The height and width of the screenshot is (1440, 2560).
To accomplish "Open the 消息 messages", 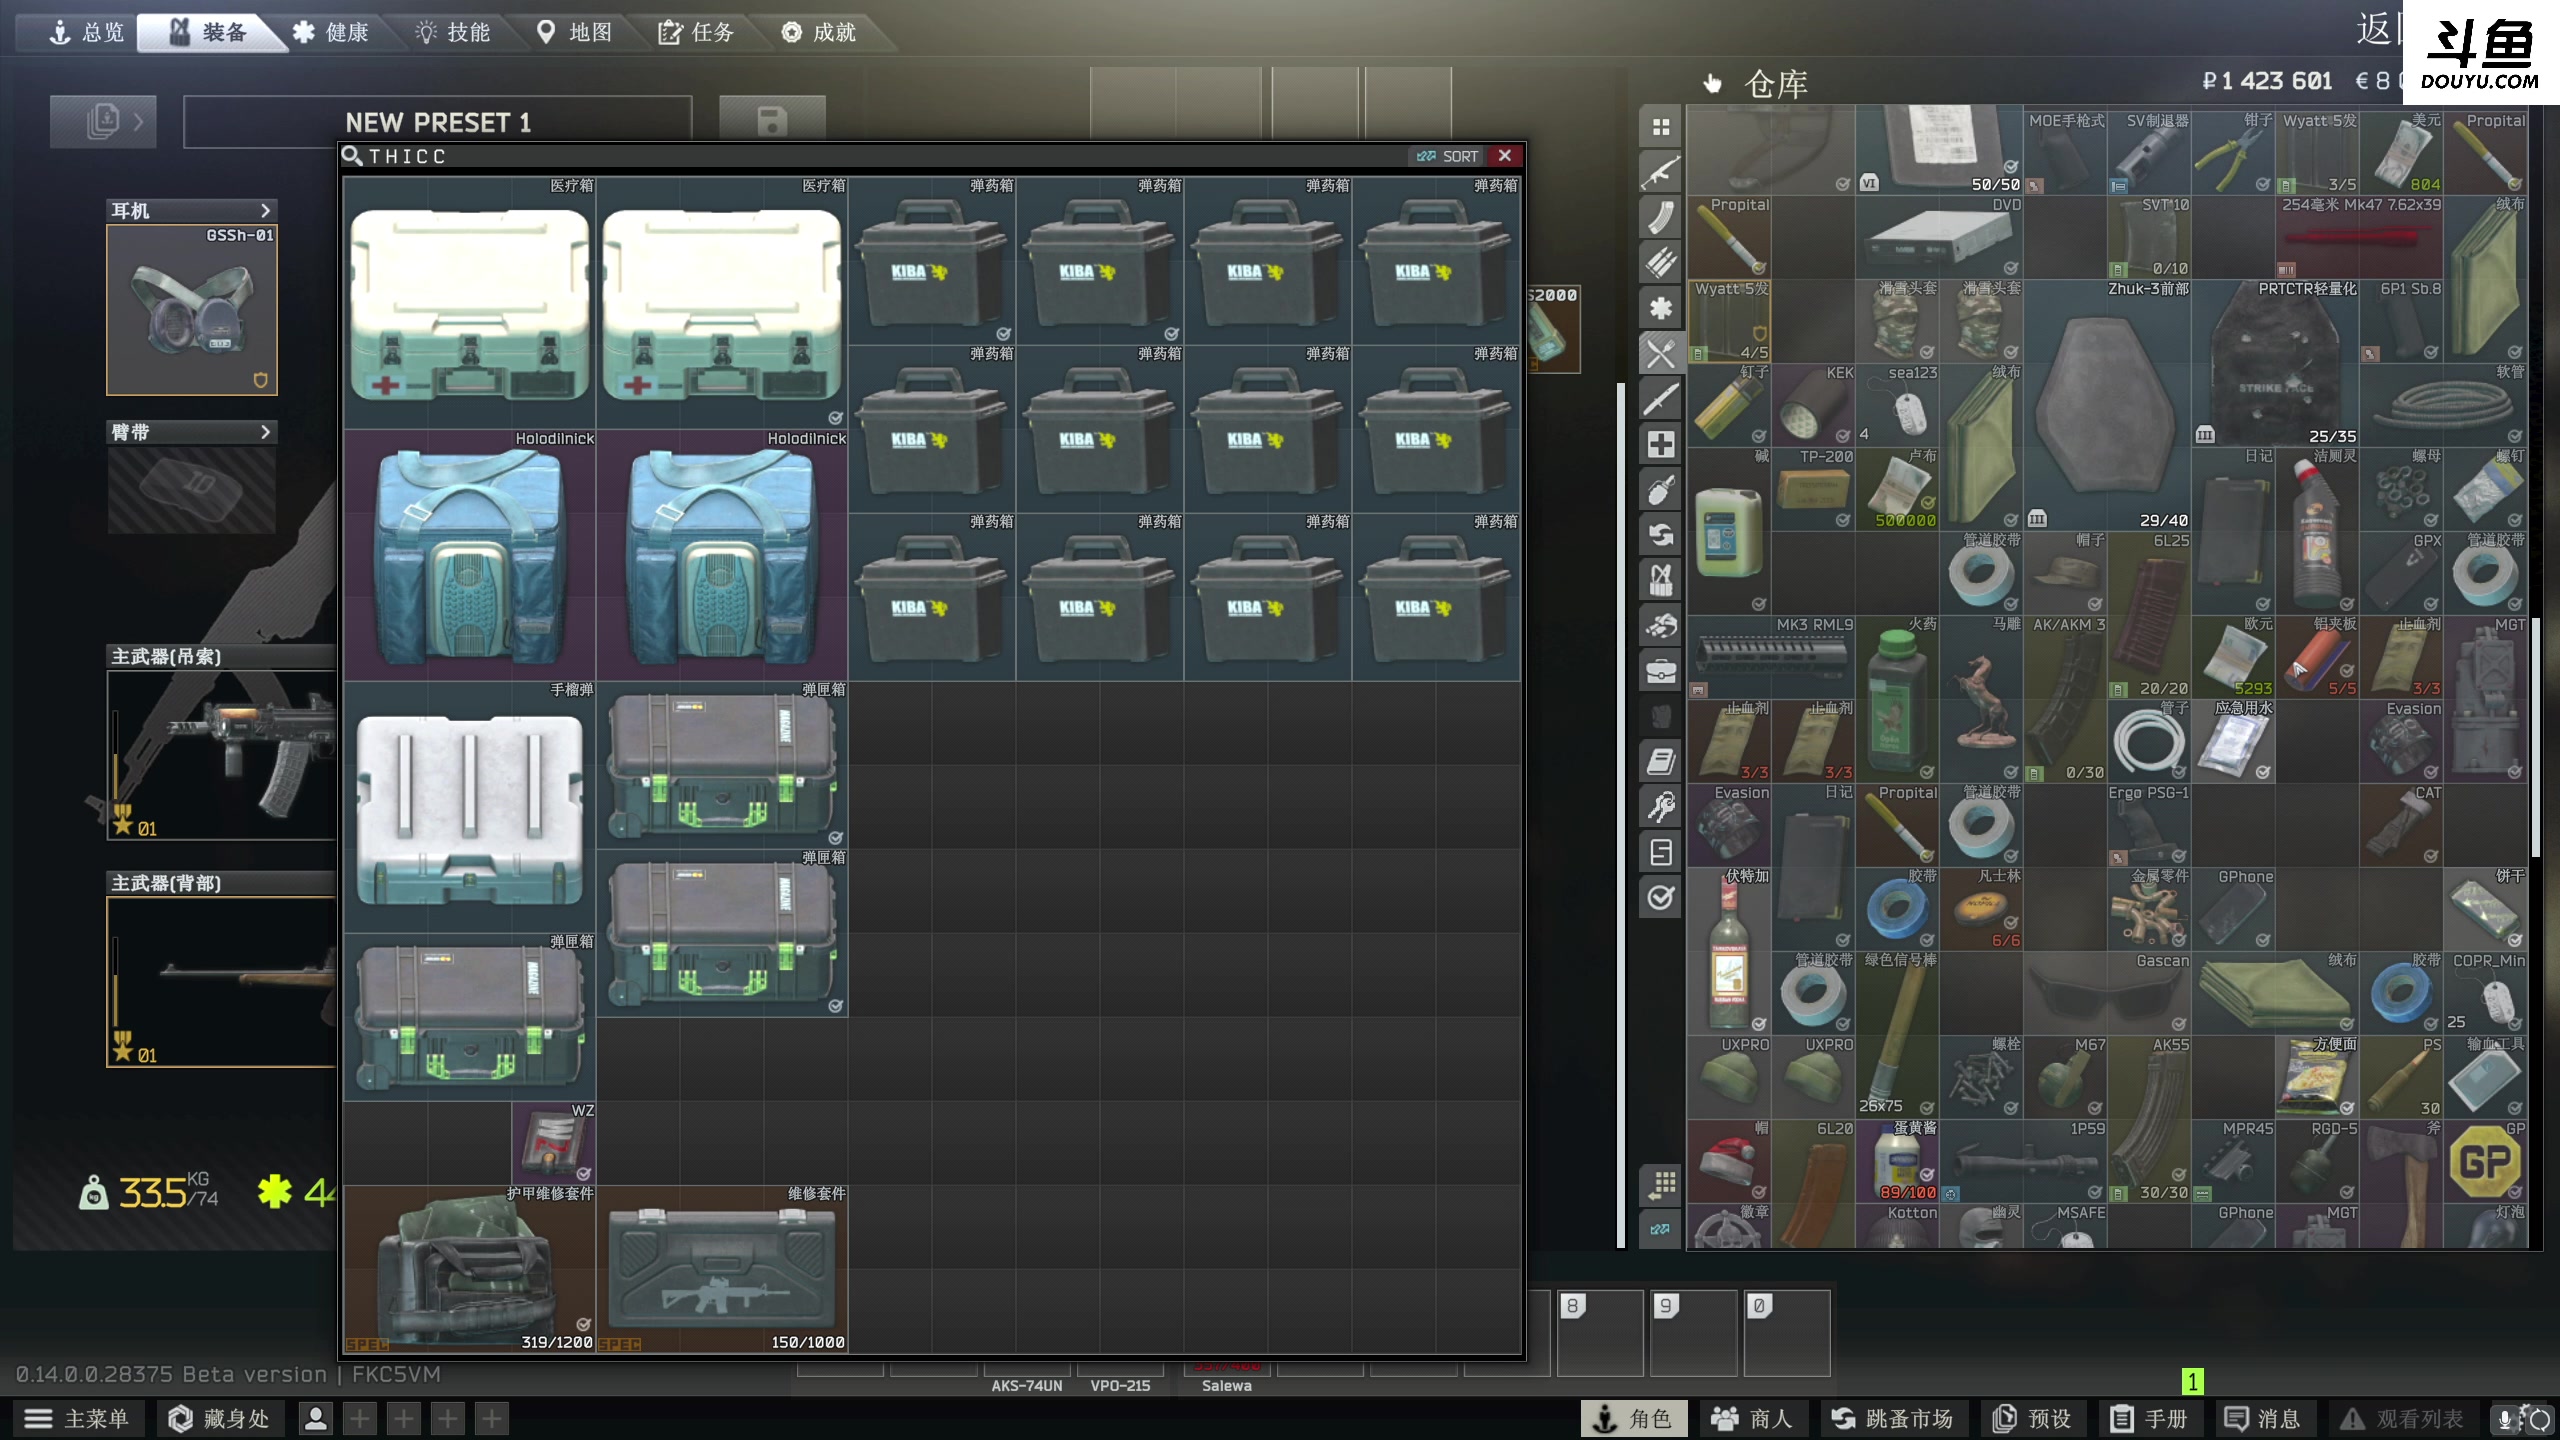I will [x=2263, y=1419].
